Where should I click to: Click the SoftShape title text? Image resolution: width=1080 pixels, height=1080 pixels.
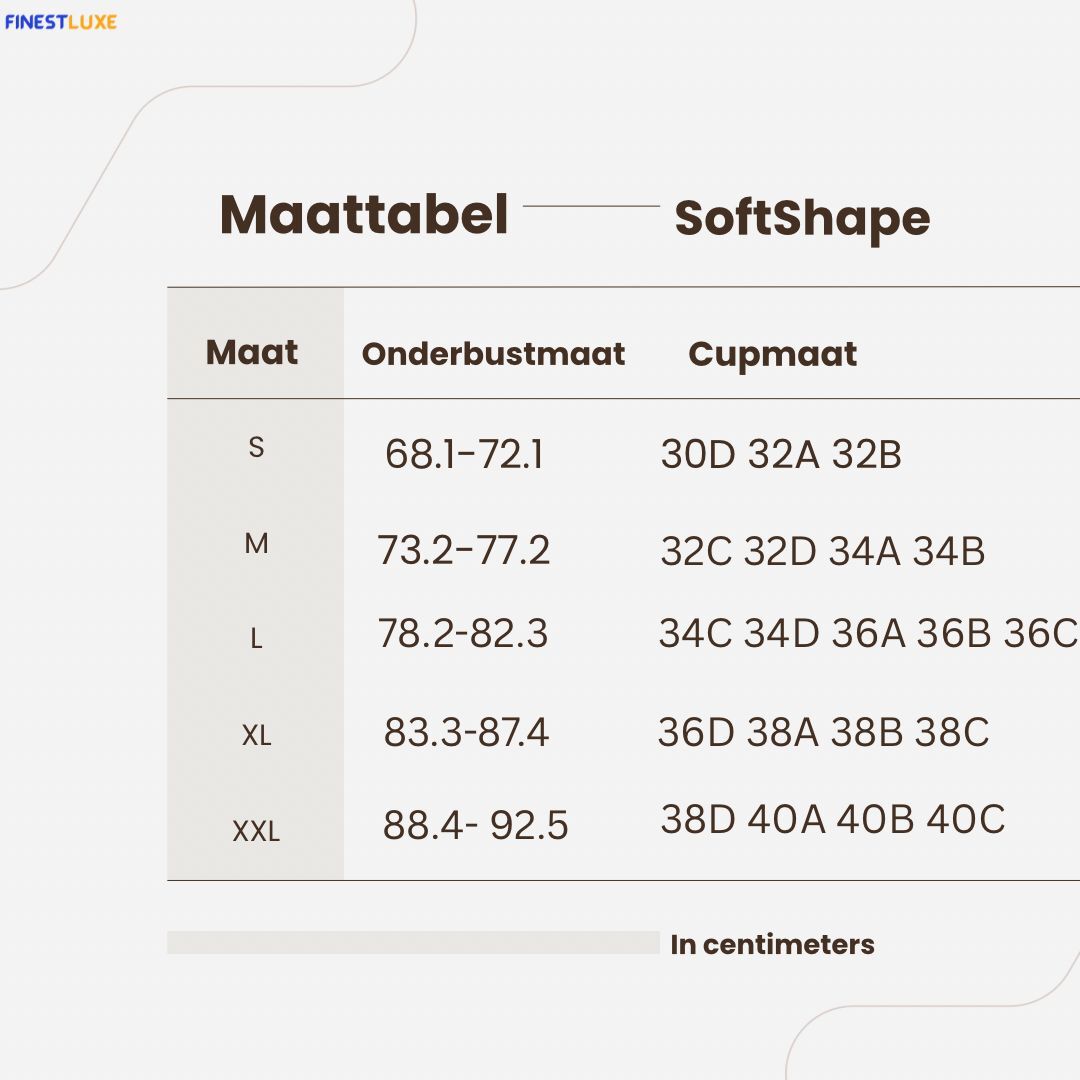(802, 218)
